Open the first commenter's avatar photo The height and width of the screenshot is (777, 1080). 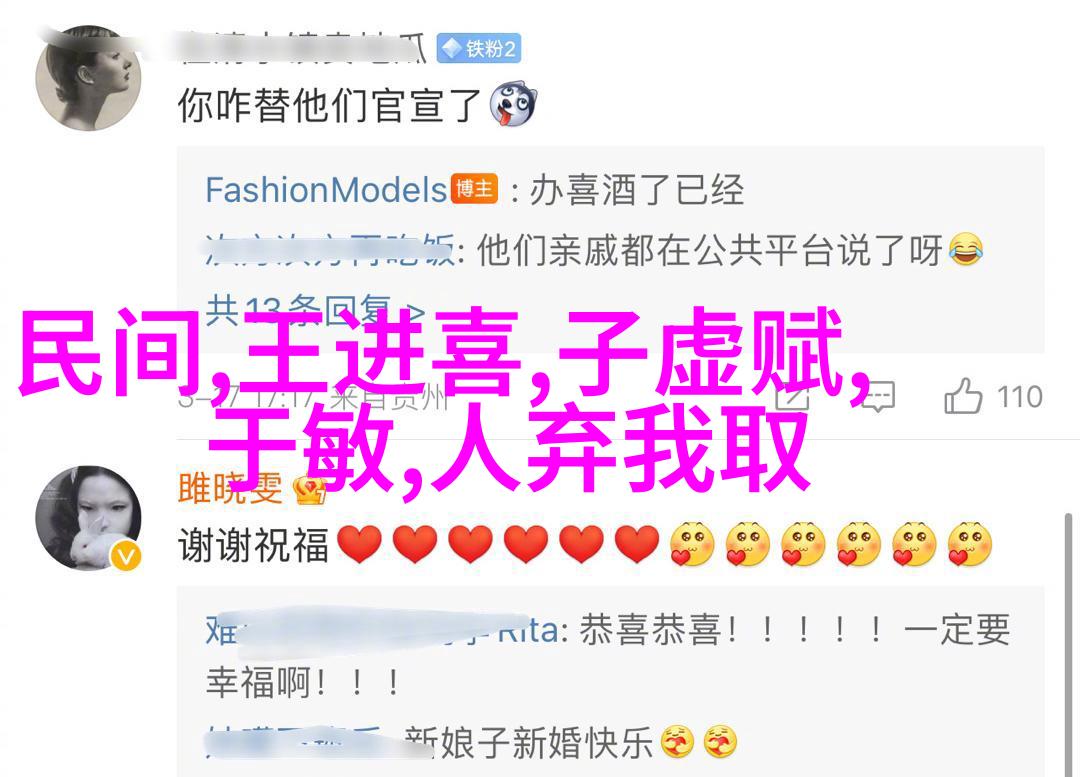88,78
